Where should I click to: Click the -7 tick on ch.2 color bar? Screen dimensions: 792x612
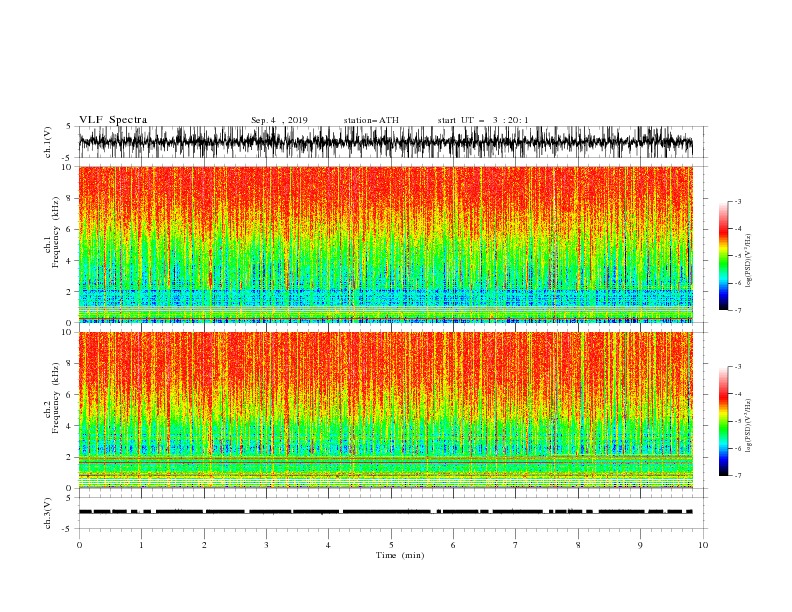(737, 475)
